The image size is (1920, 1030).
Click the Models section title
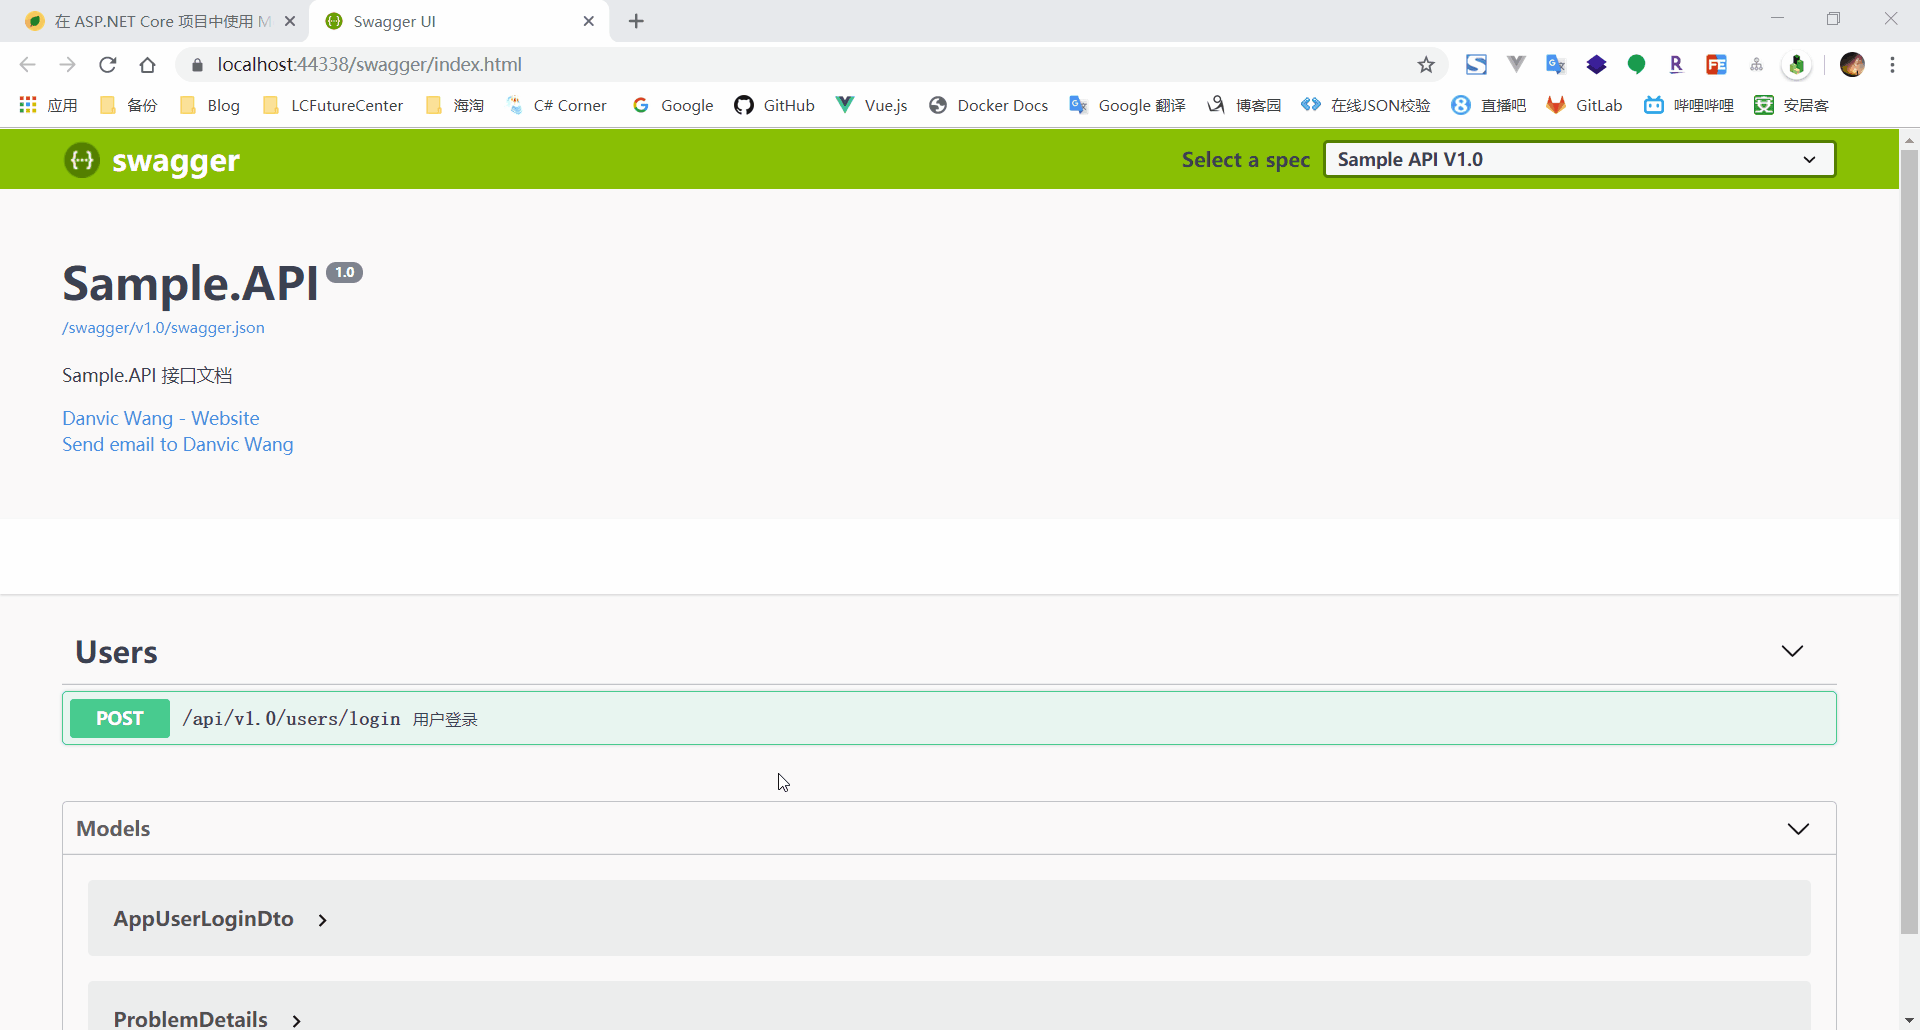[113, 828]
